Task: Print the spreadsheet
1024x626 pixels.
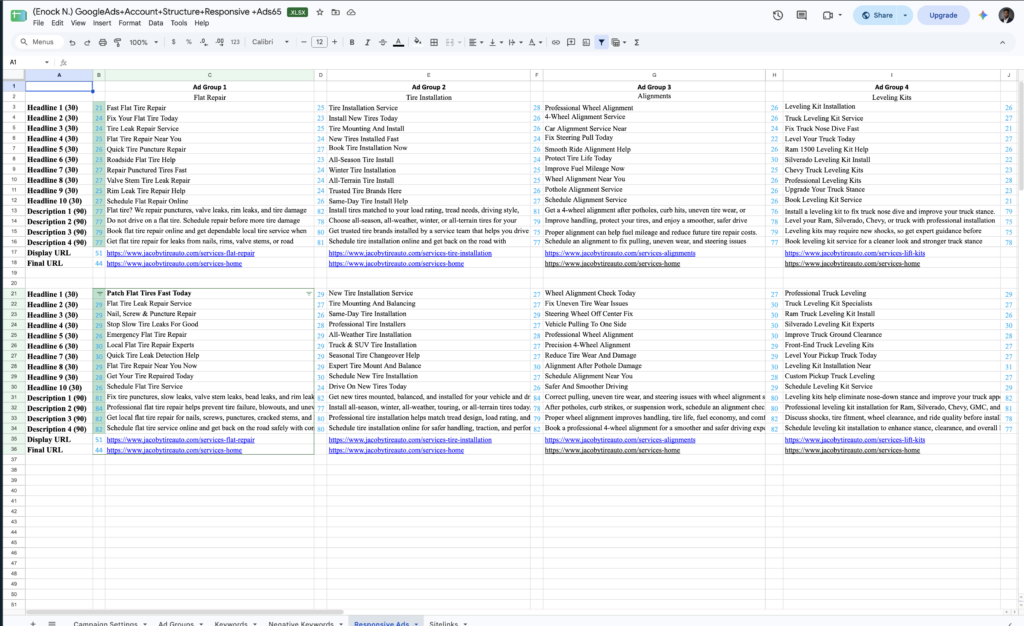Action: 103,42
